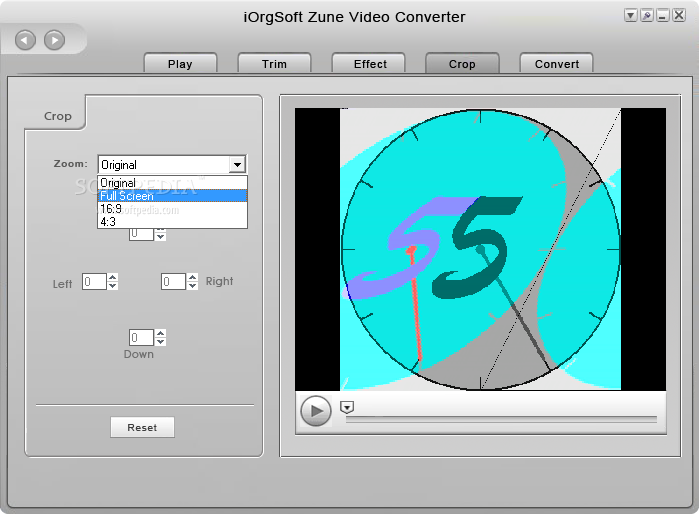Minimize the iOrgSoft window
Screen dimensions: 699x514
point(662,16)
